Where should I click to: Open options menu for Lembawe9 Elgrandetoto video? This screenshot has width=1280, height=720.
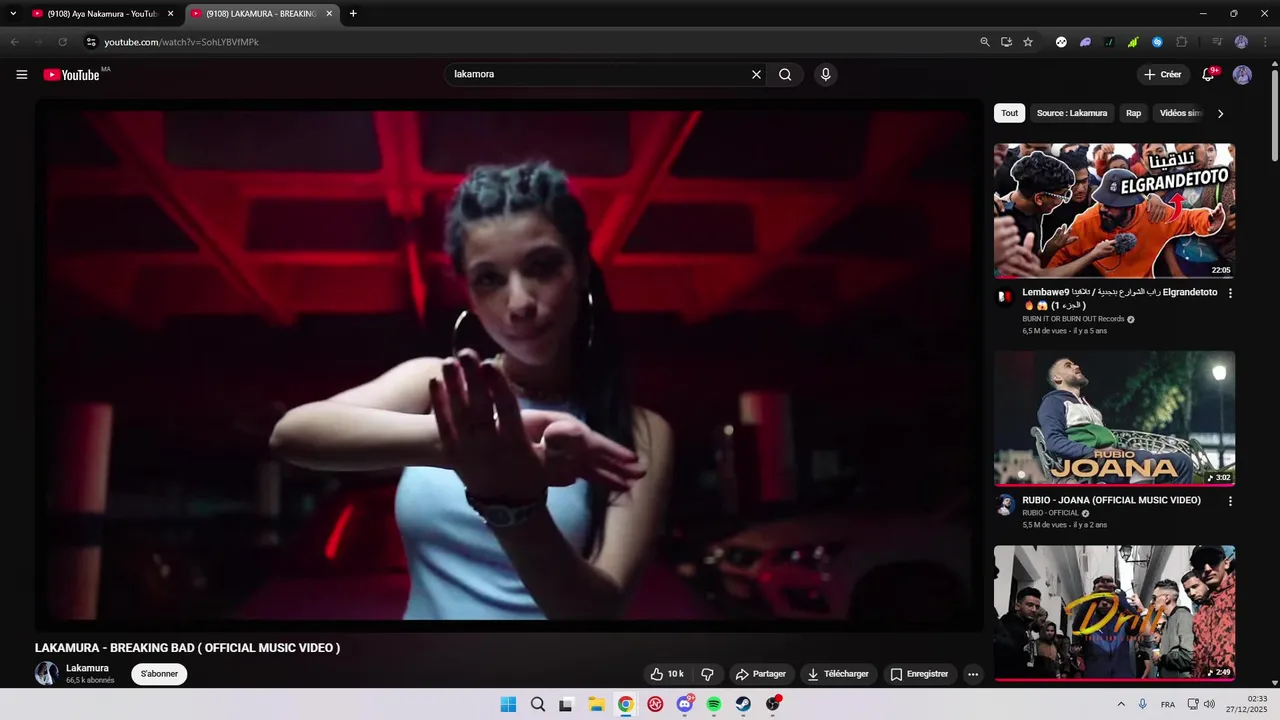tap(1230, 293)
